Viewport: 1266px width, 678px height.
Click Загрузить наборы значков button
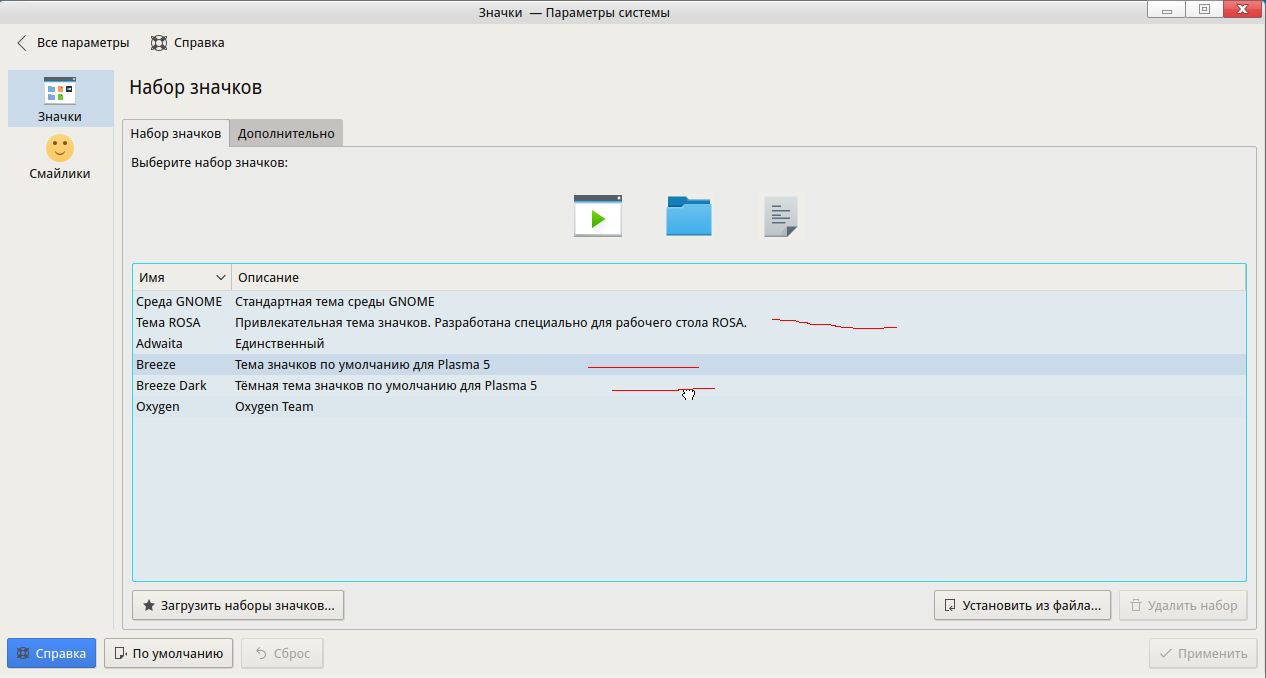pos(238,605)
